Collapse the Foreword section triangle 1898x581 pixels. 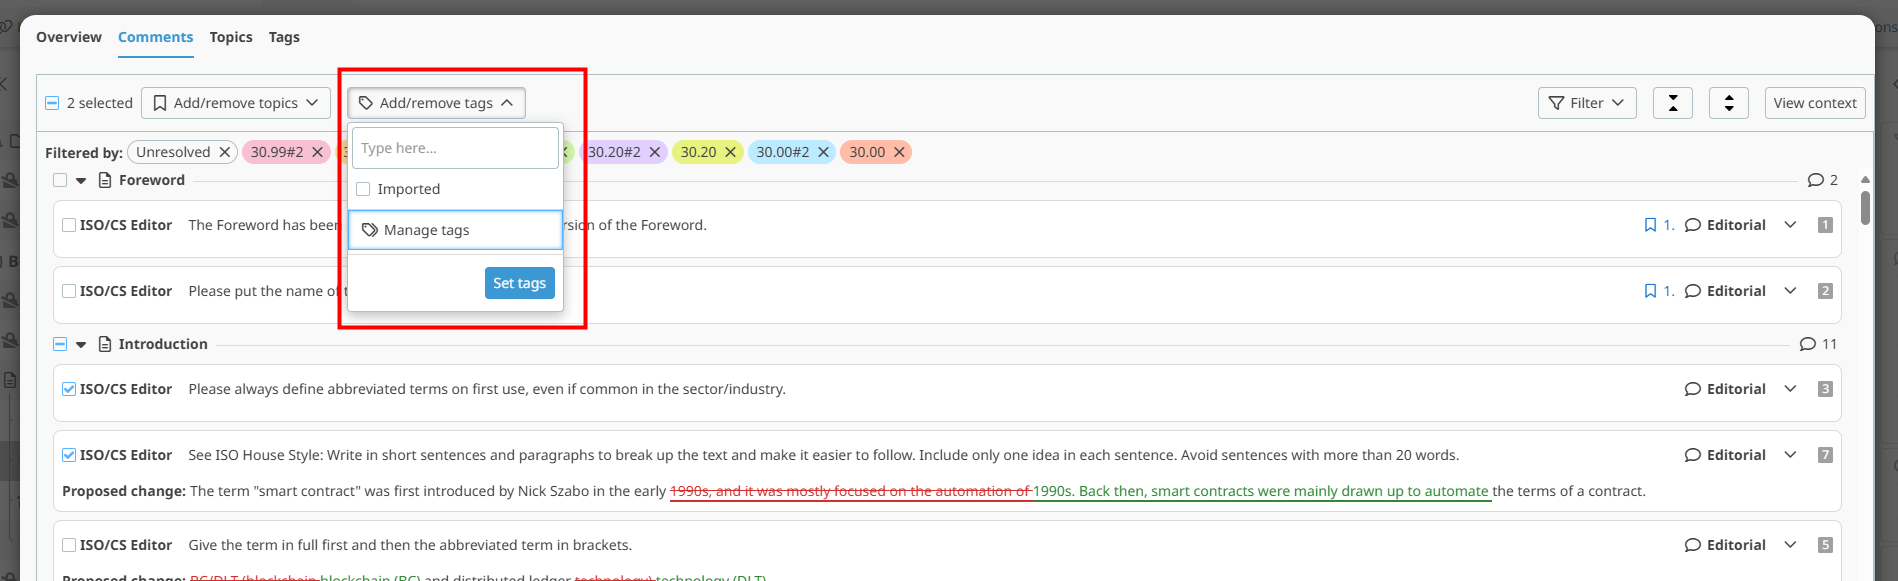click(81, 181)
